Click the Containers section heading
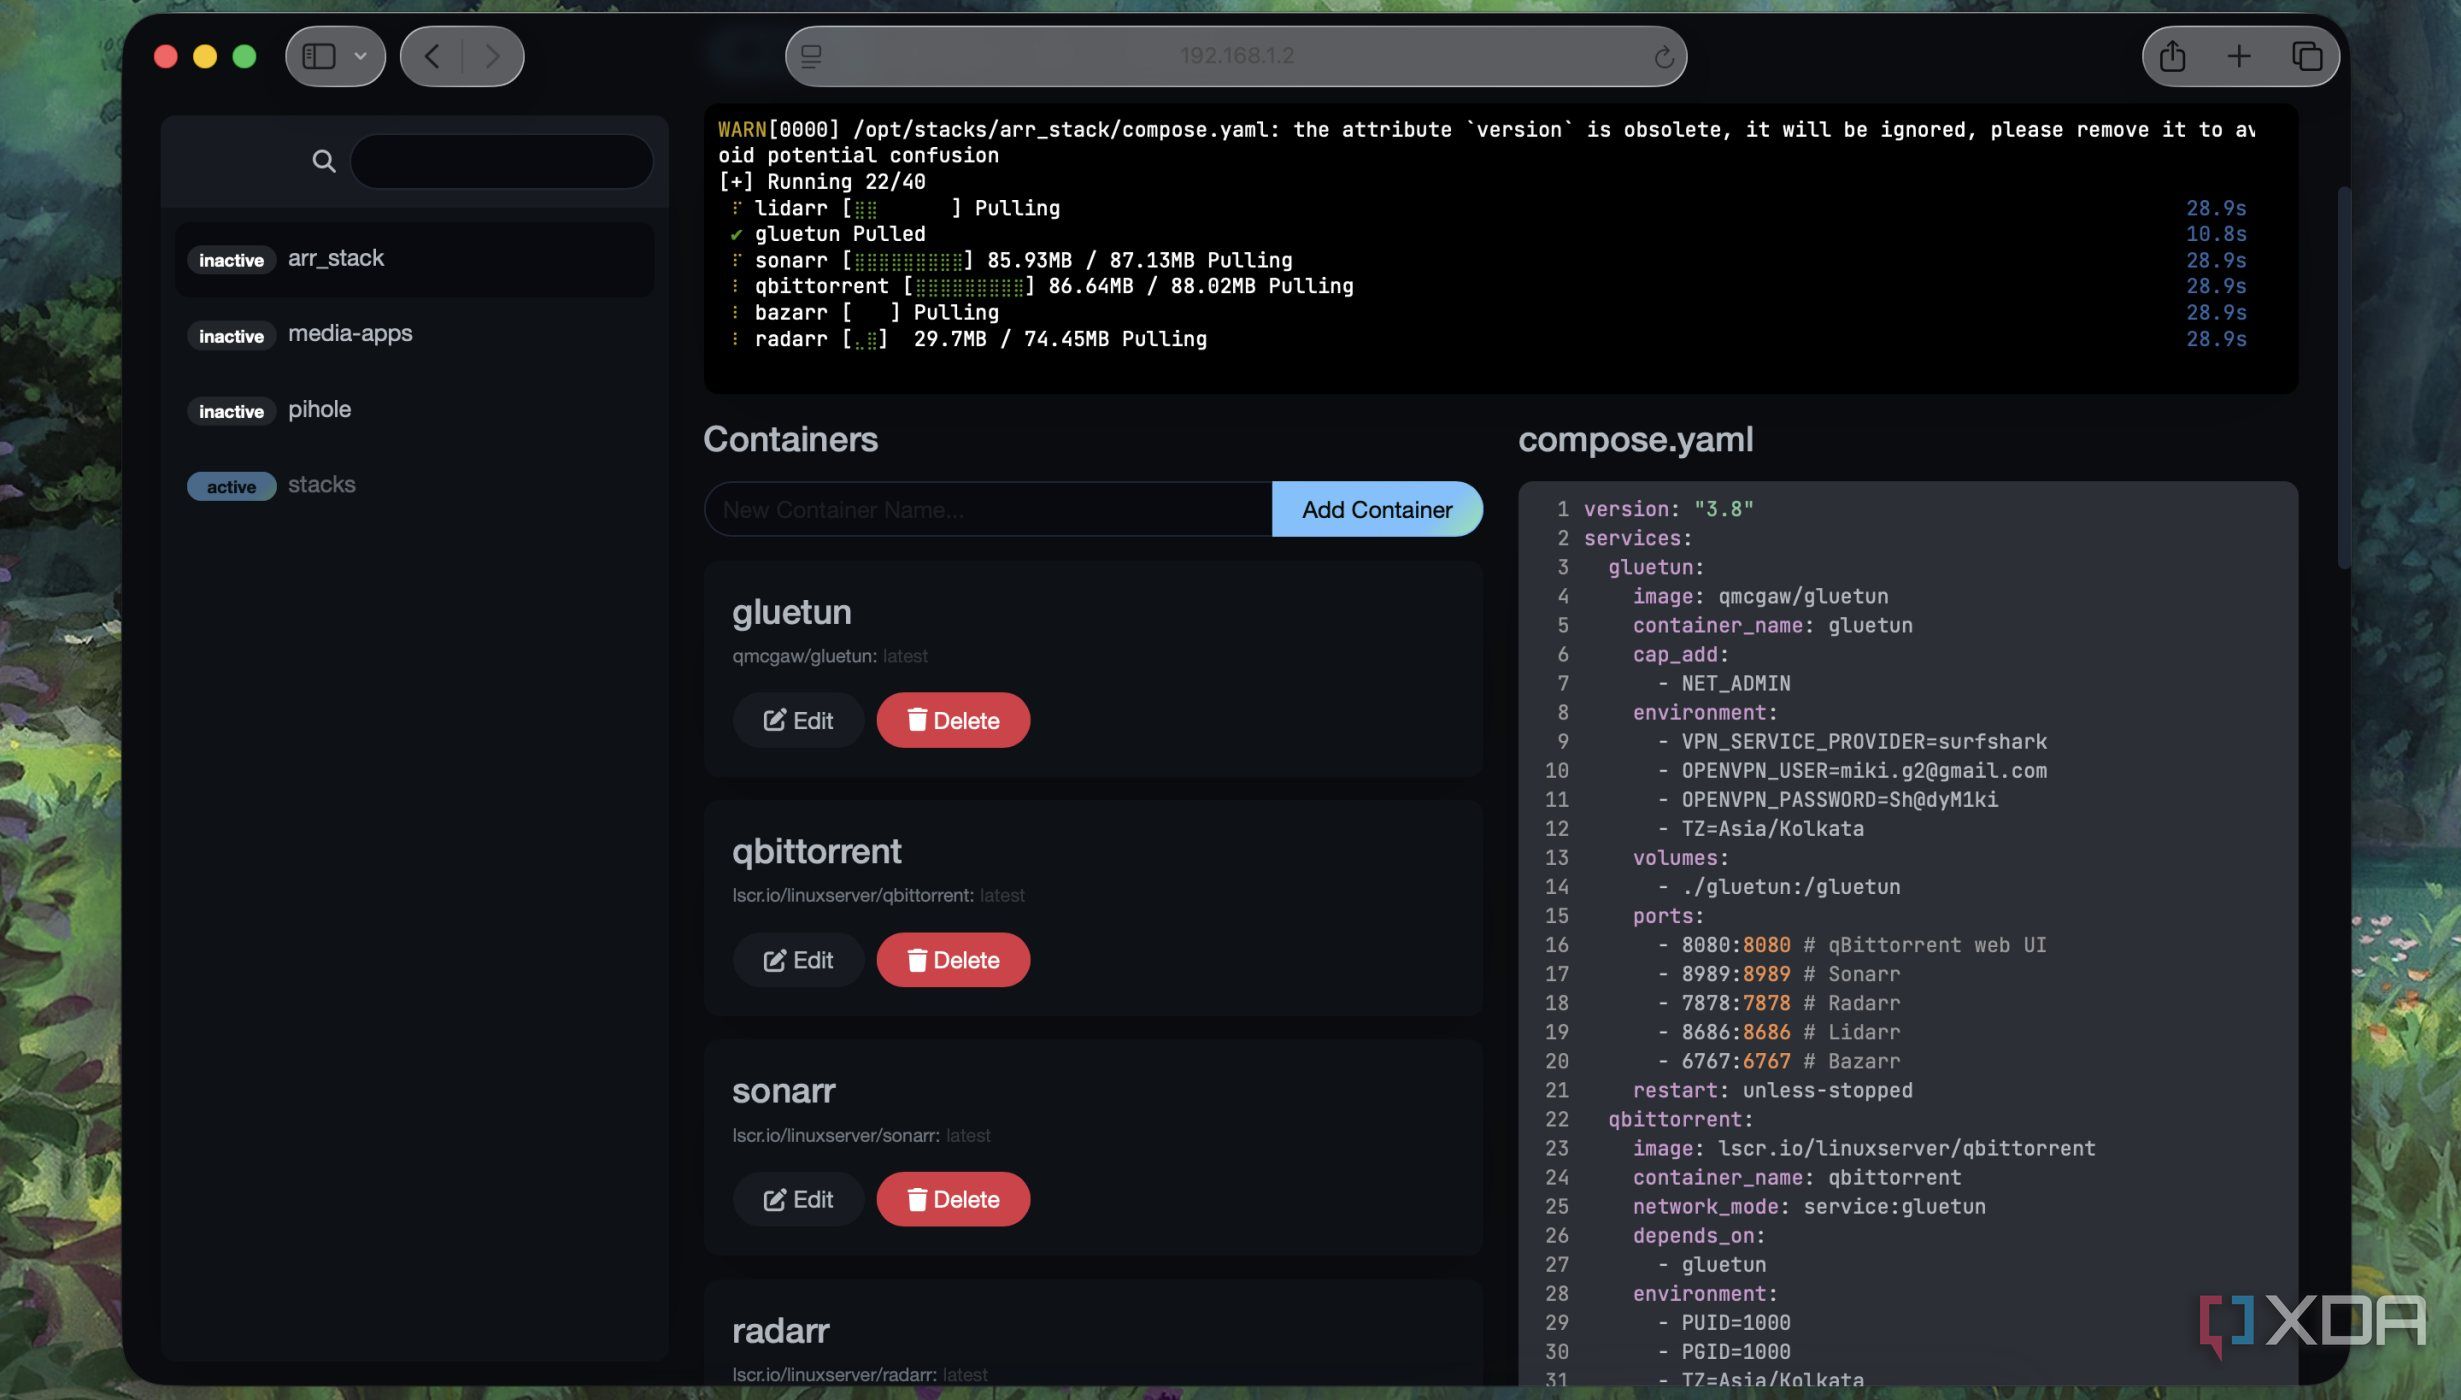 tap(790, 439)
